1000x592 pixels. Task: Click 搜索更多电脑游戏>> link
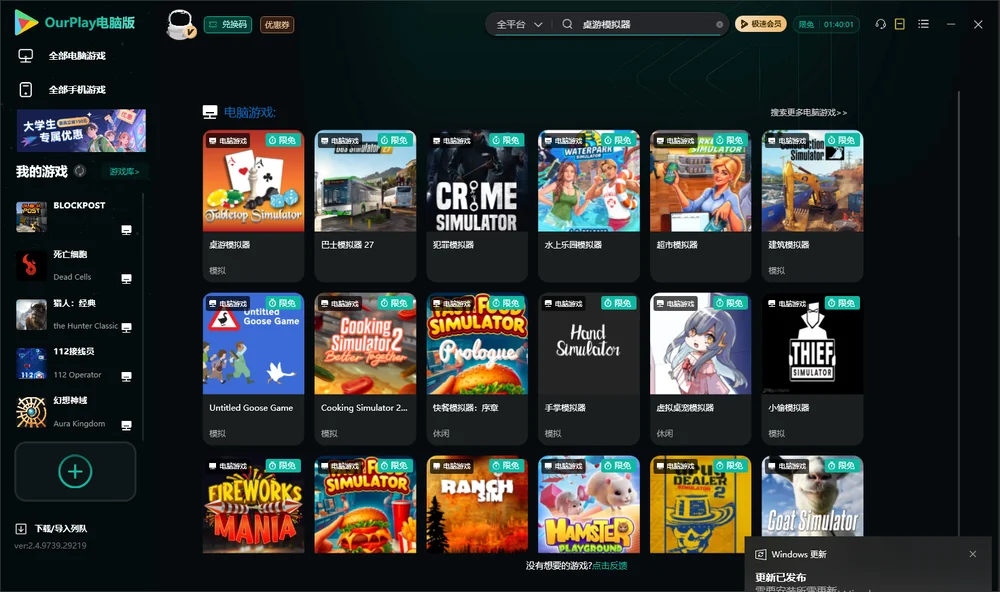point(809,113)
